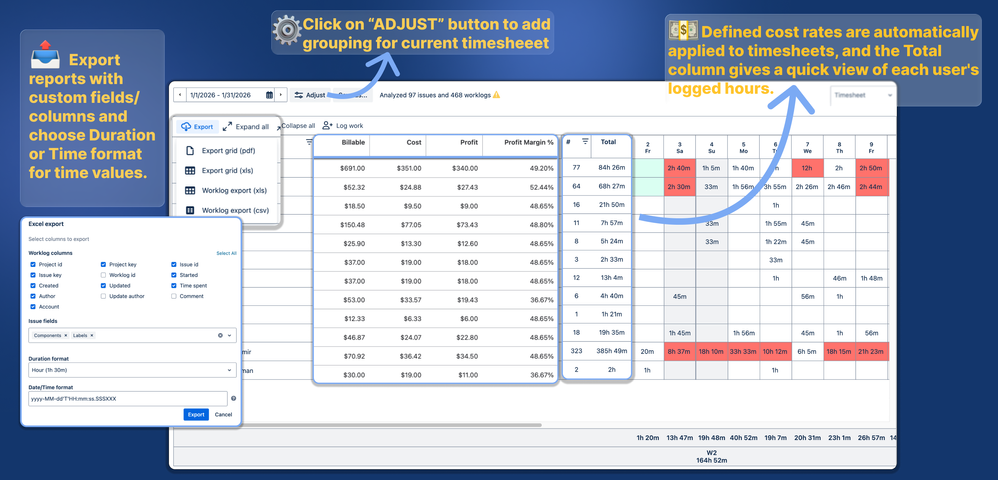
Task: Click the analyzed worklogs warning icon
Action: point(496,95)
